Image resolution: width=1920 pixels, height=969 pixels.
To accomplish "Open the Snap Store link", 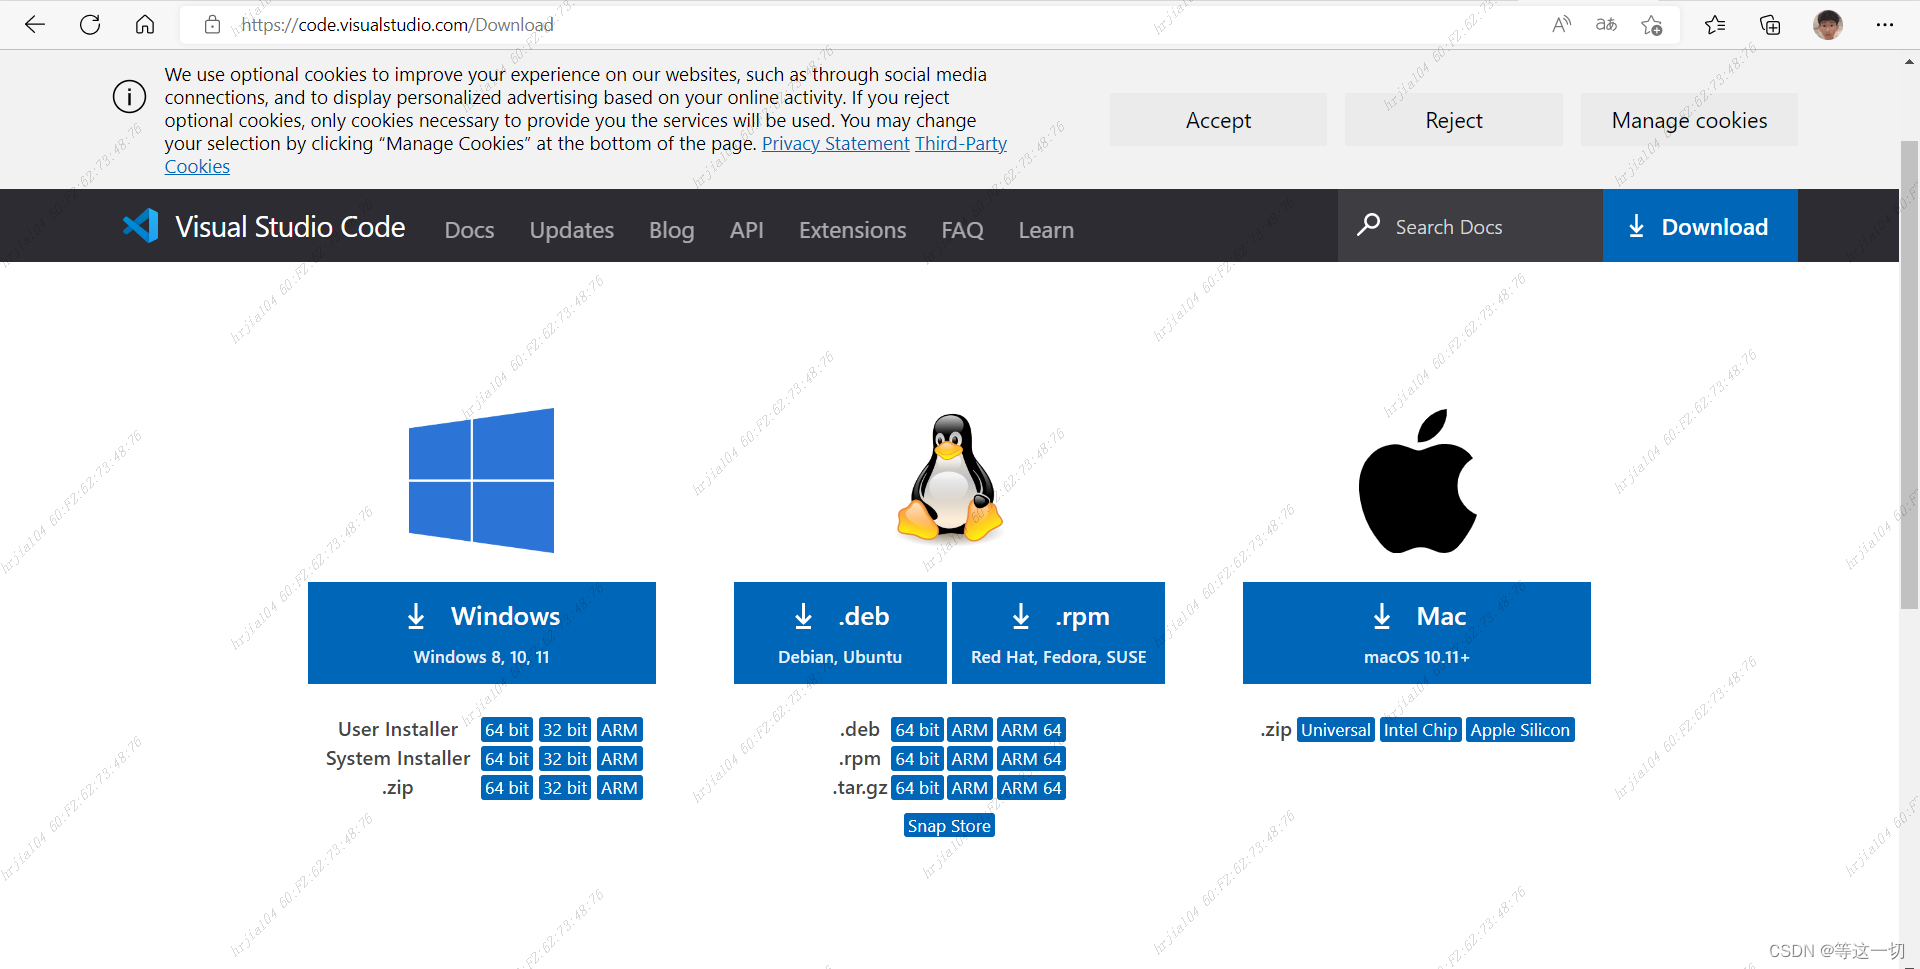I will point(949,826).
